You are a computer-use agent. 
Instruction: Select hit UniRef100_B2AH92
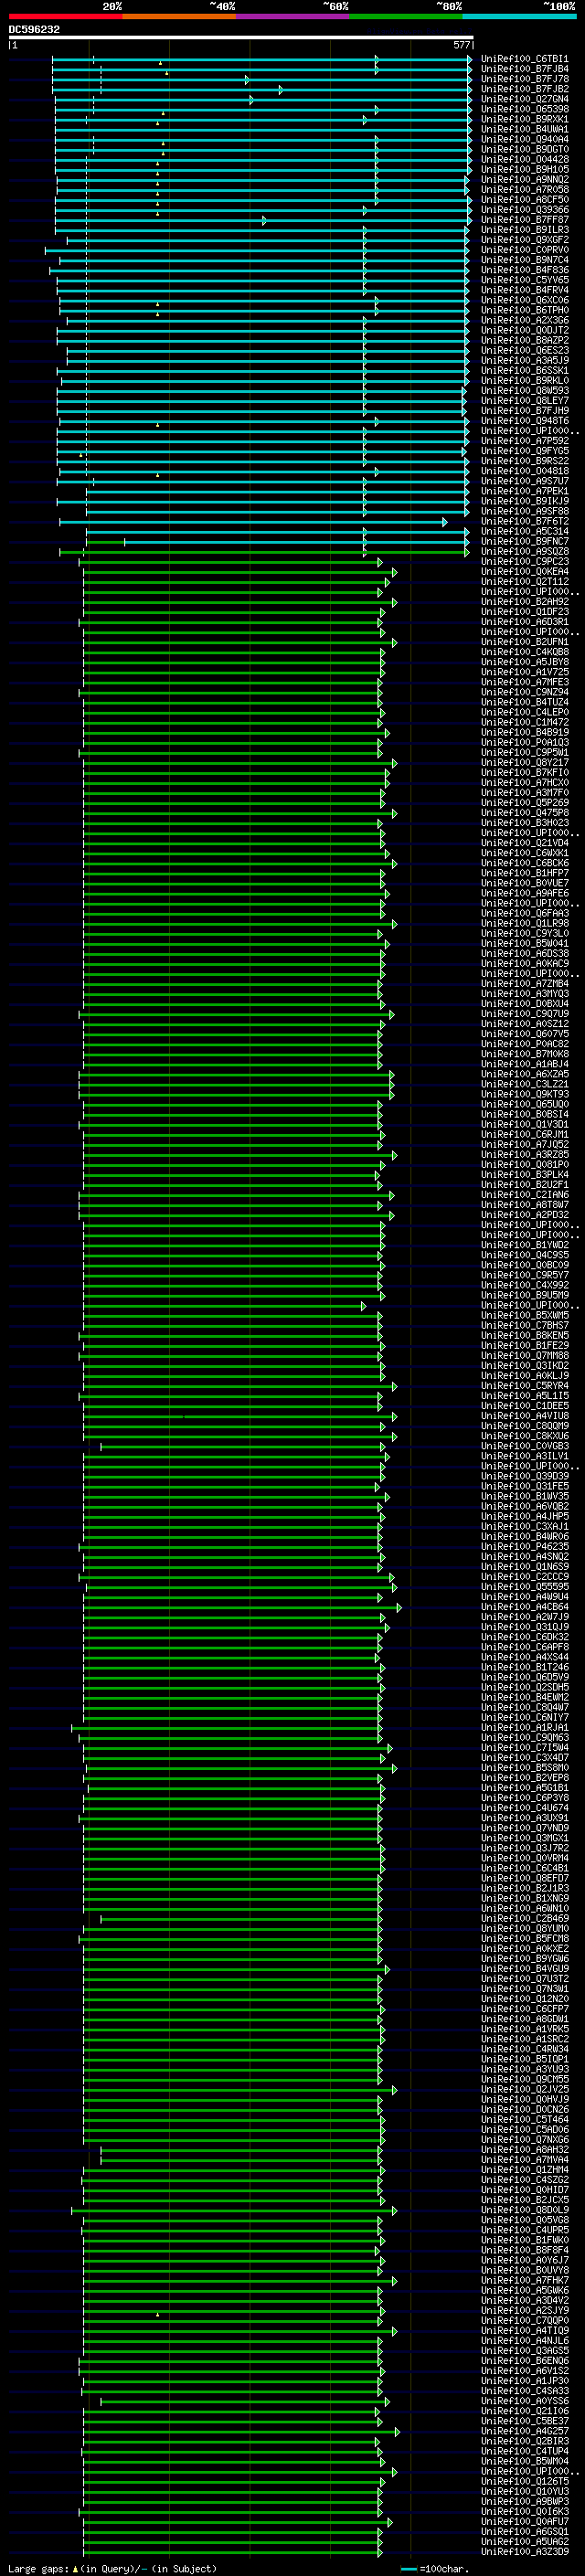[x=525, y=602]
